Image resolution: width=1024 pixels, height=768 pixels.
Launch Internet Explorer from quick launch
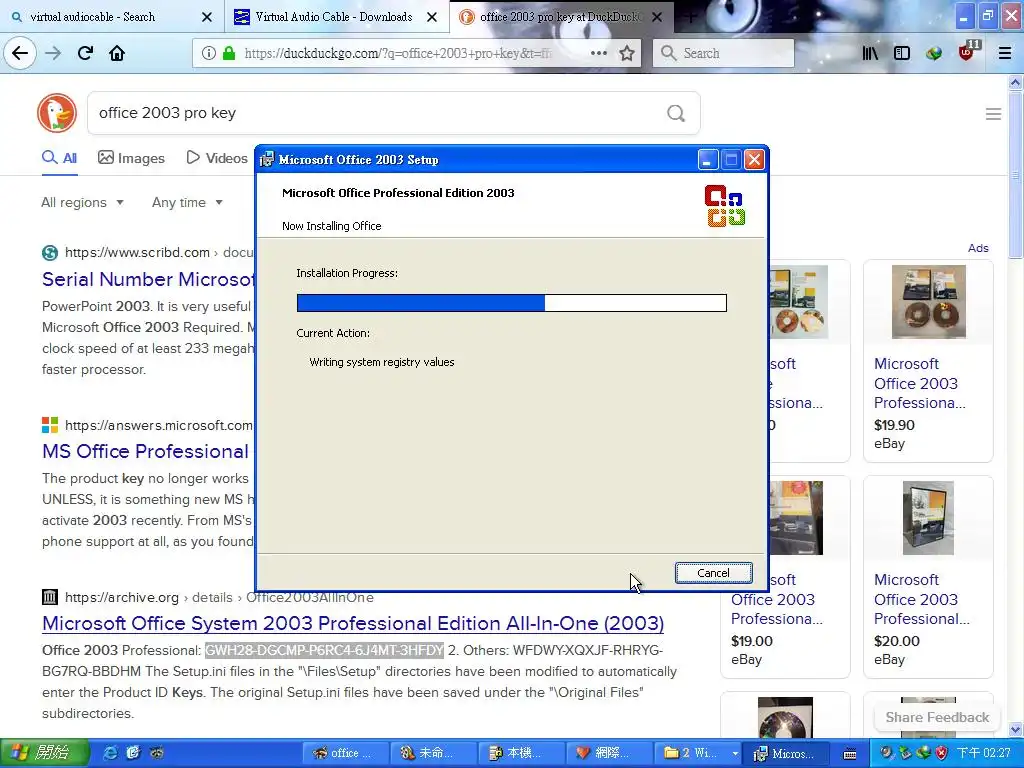110,753
